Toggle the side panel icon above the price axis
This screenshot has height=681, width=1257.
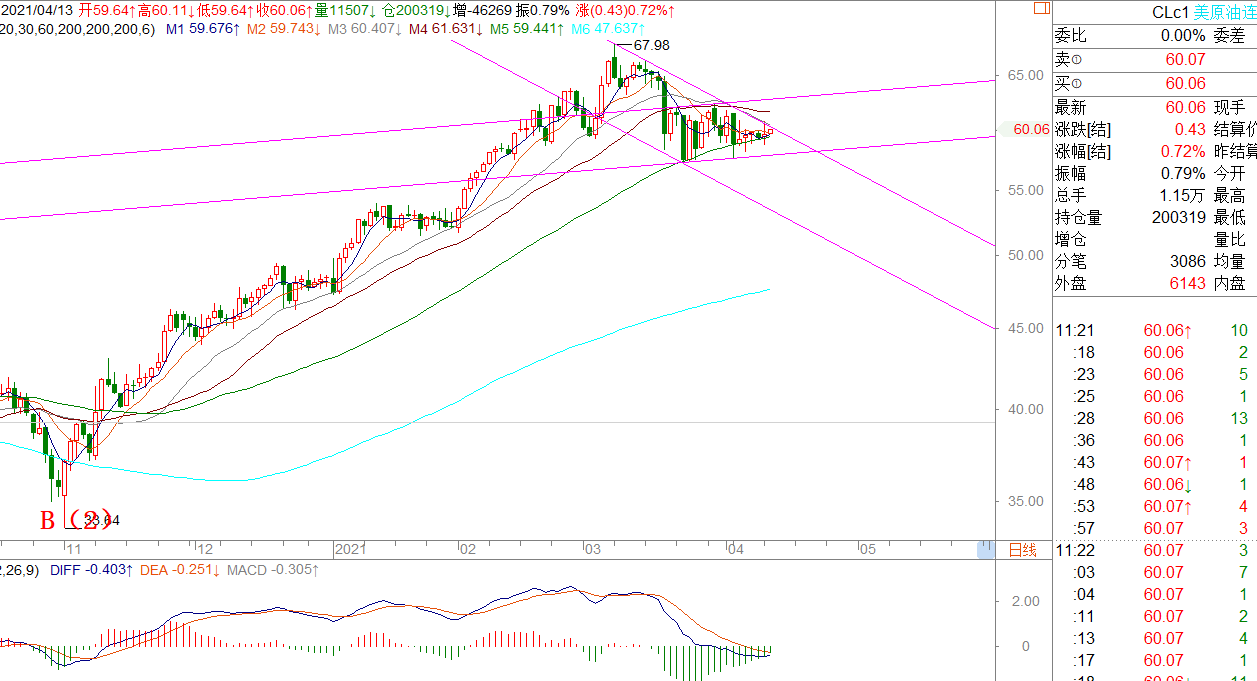[1040, 9]
